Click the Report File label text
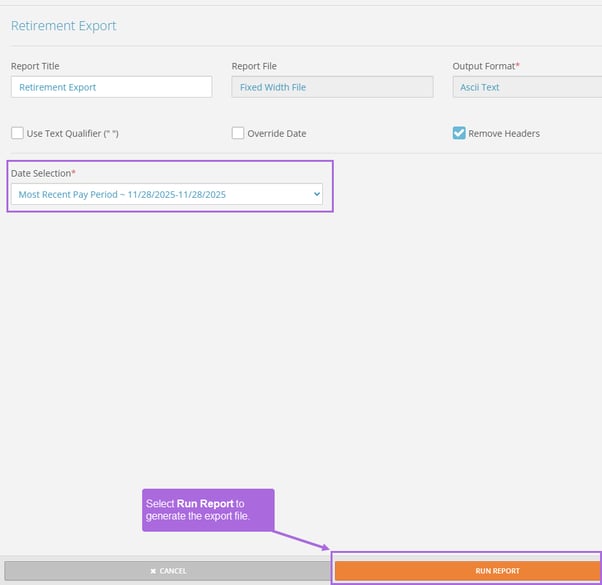This screenshot has height=585, width=602. [254, 66]
